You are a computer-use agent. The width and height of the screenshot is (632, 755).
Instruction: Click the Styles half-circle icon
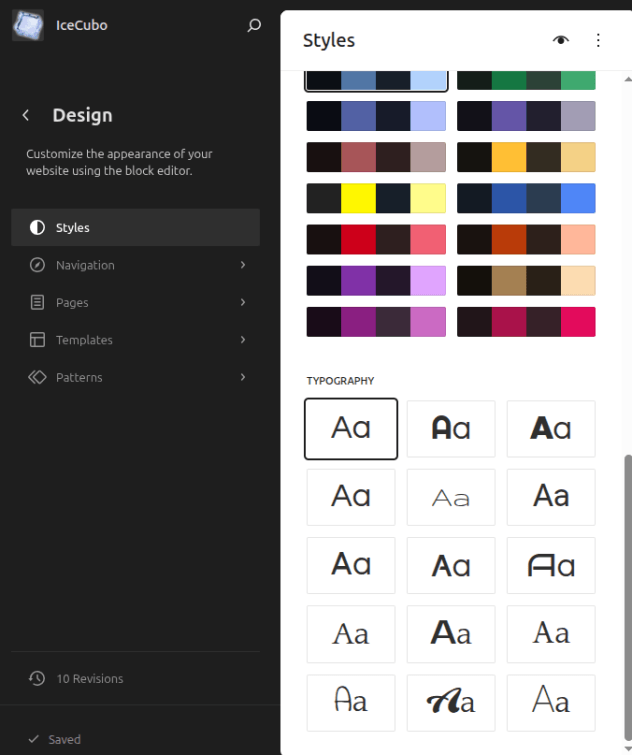(37, 227)
